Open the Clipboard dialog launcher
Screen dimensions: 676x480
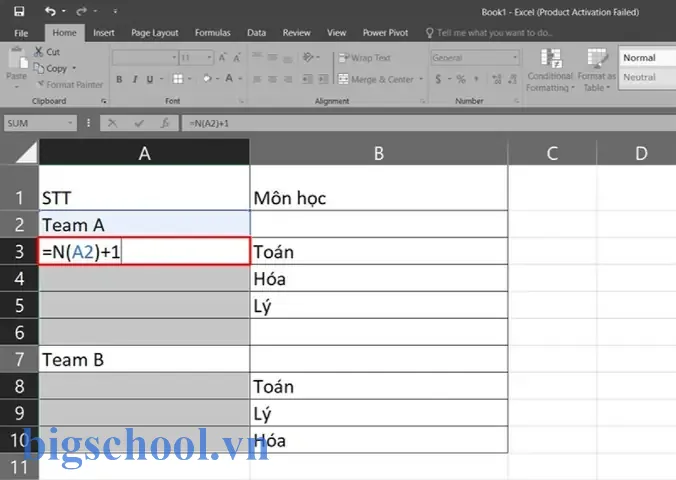103,101
